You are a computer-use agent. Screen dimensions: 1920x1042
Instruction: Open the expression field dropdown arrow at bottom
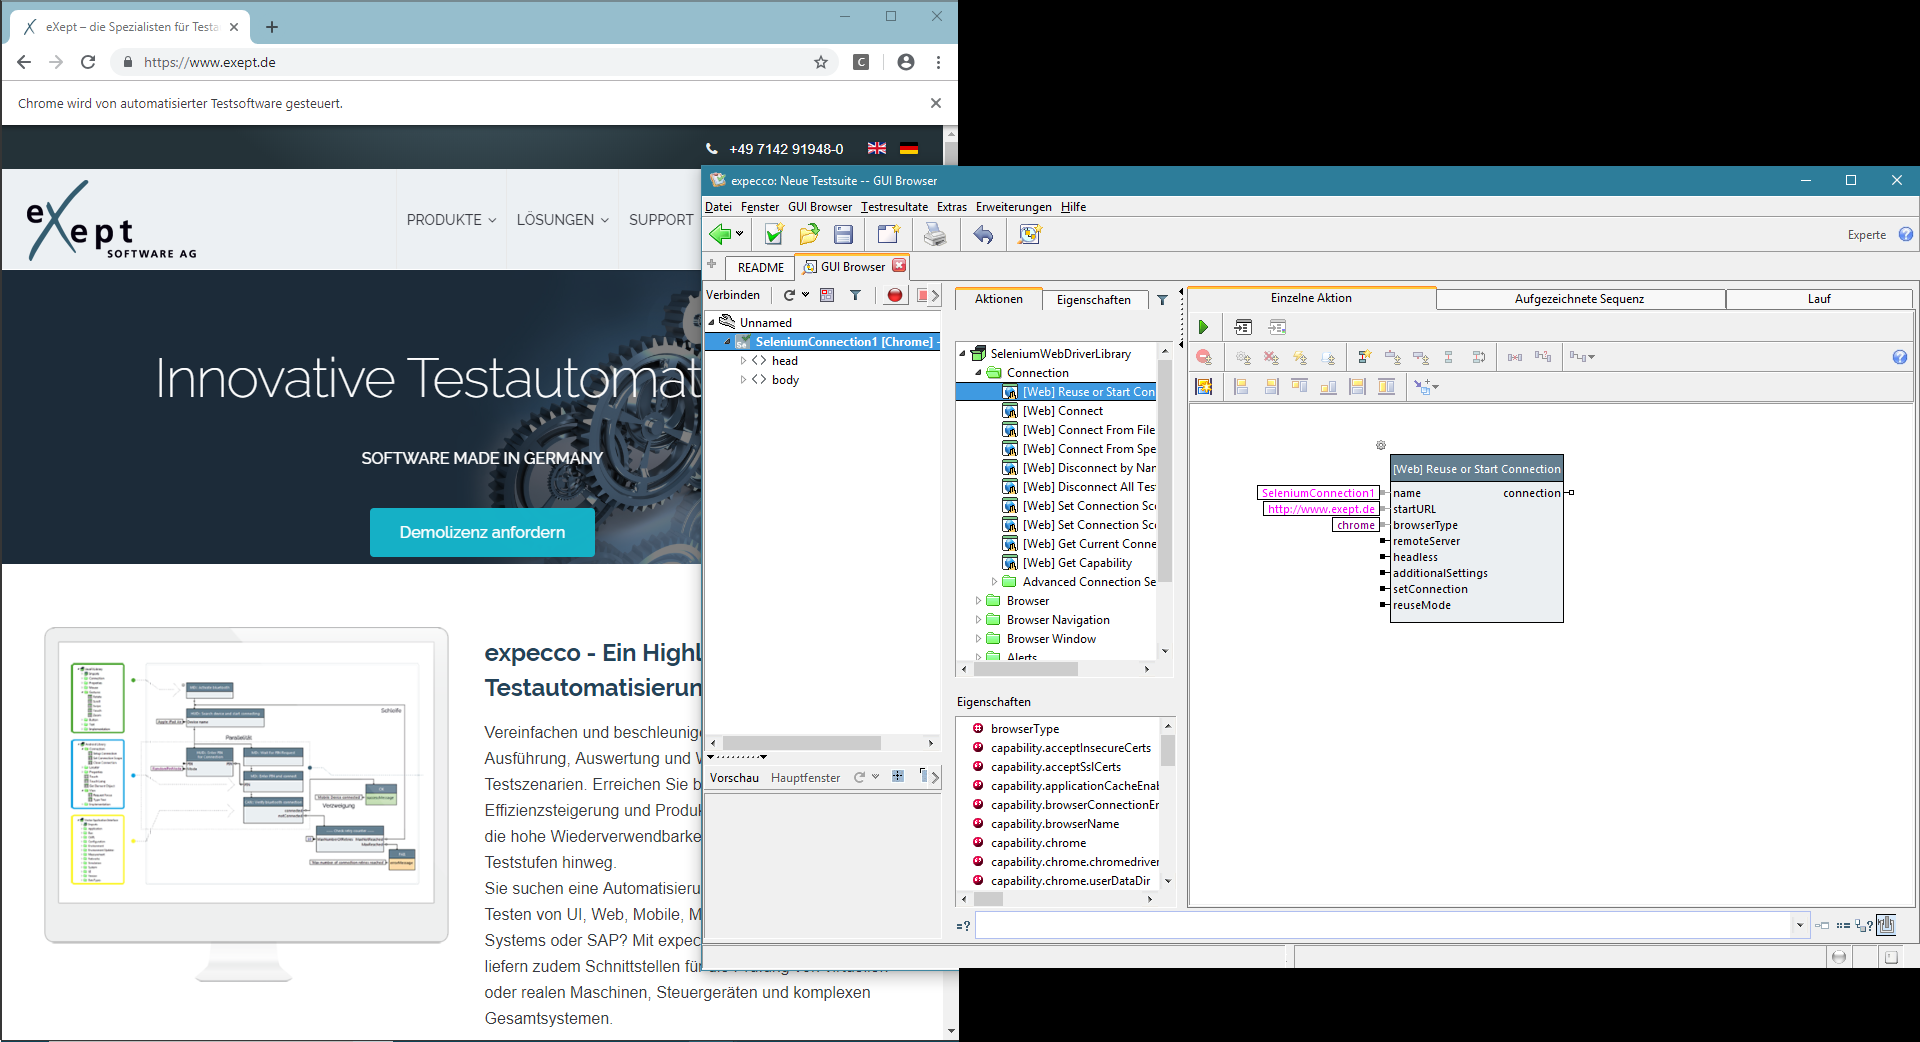click(1799, 925)
